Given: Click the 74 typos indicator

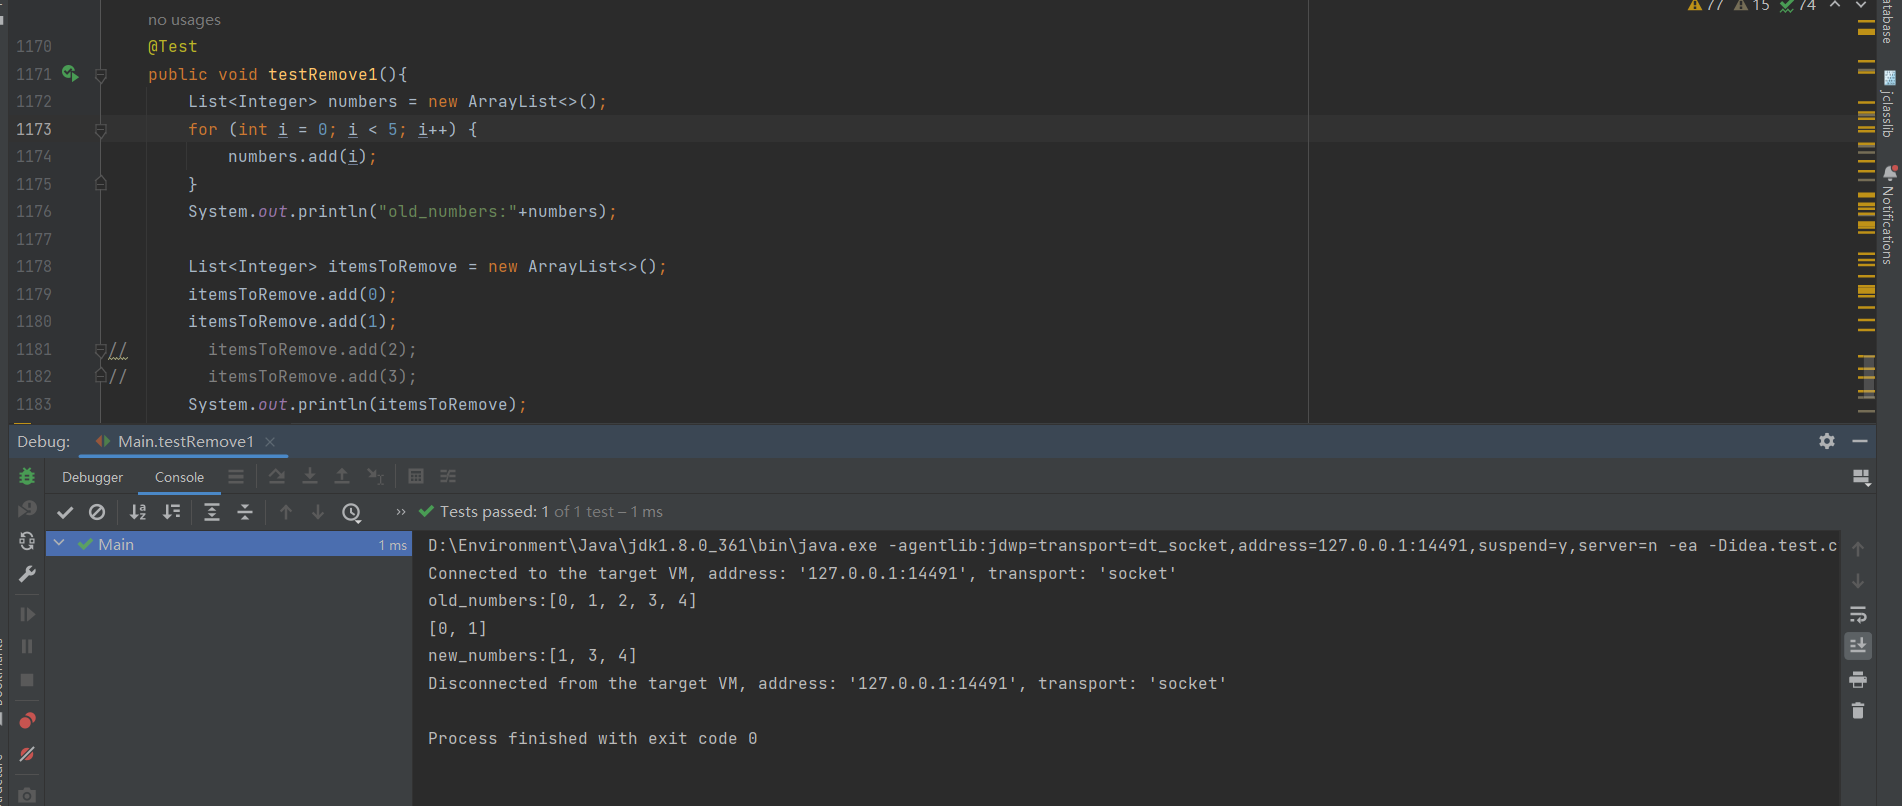Looking at the screenshot, I should pos(1798,6).
